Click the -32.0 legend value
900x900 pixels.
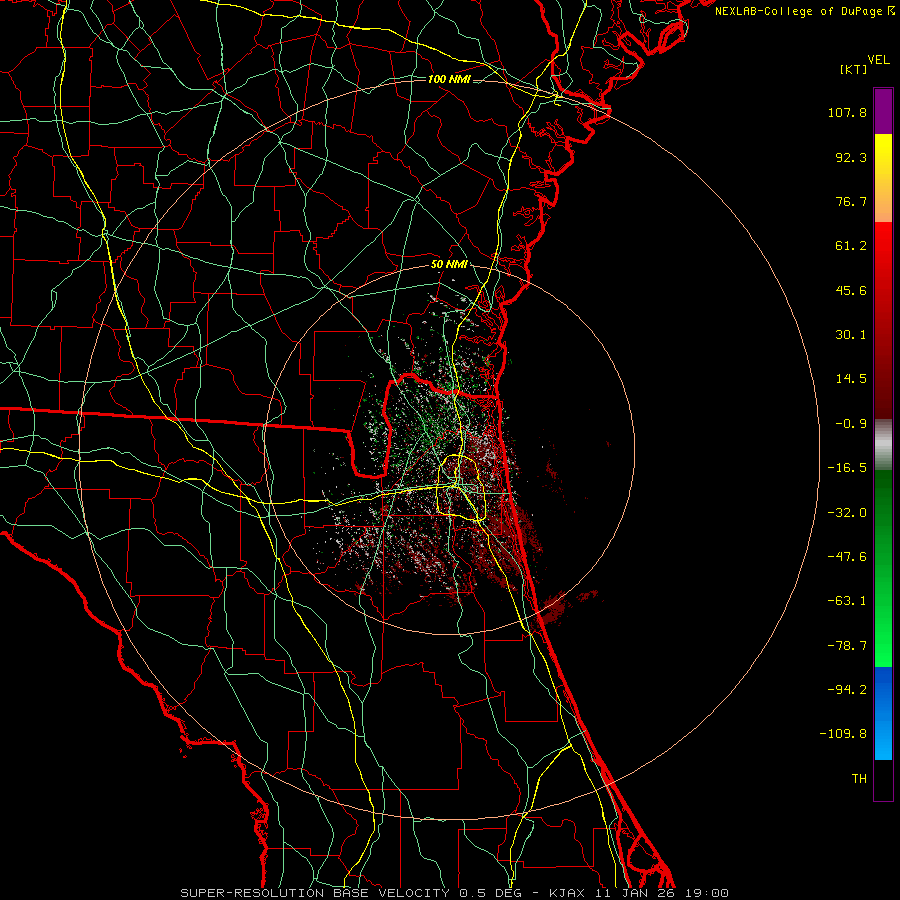[x=847, y=513]
